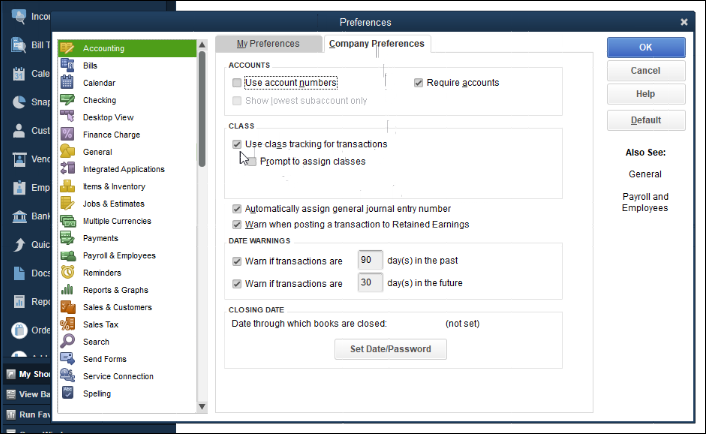Open Run Favorite Reports in sidebar

27,415
